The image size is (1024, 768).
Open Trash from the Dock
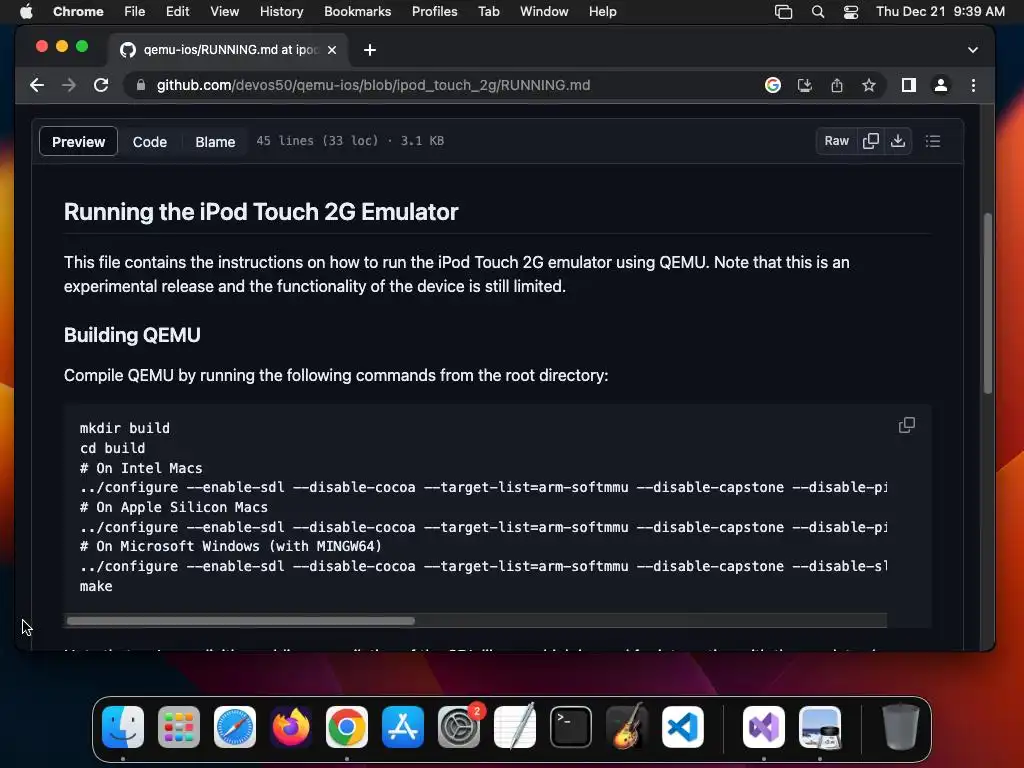tap(901, 727)
